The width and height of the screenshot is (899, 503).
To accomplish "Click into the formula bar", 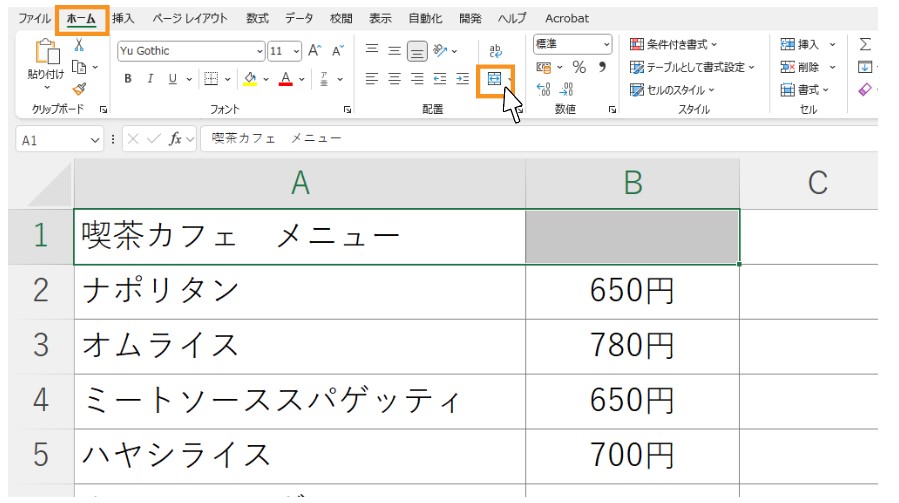I will pos(539,139).
